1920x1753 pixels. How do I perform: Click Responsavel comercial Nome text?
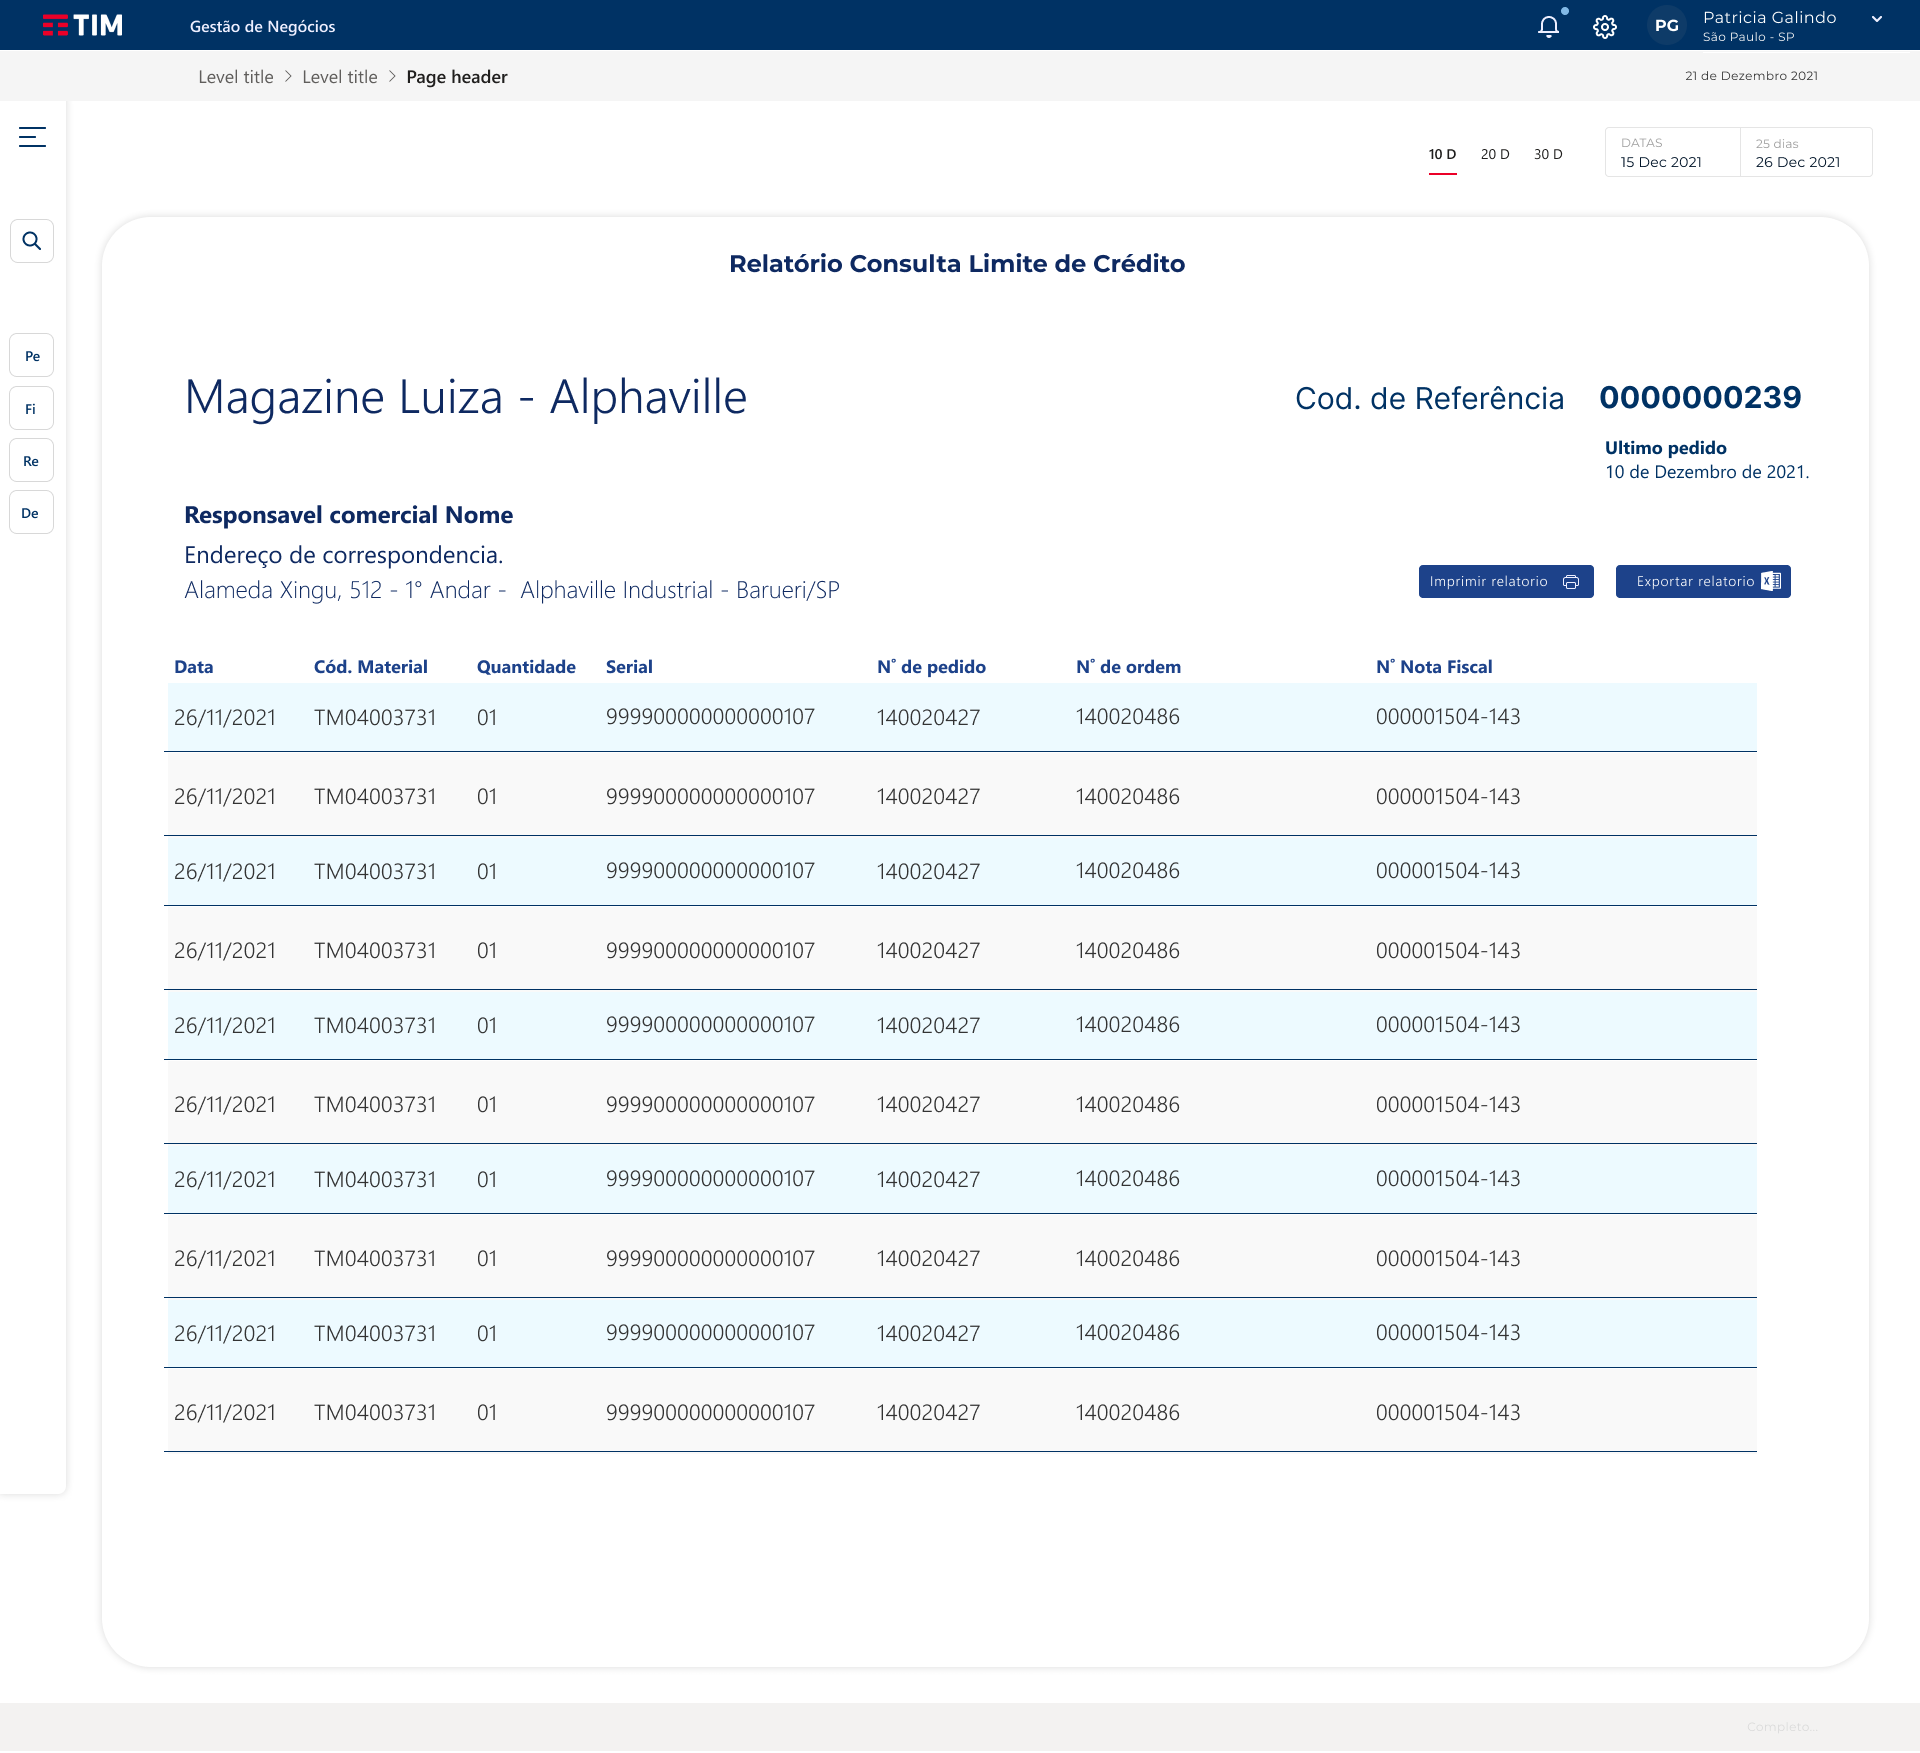click(348, 515)
